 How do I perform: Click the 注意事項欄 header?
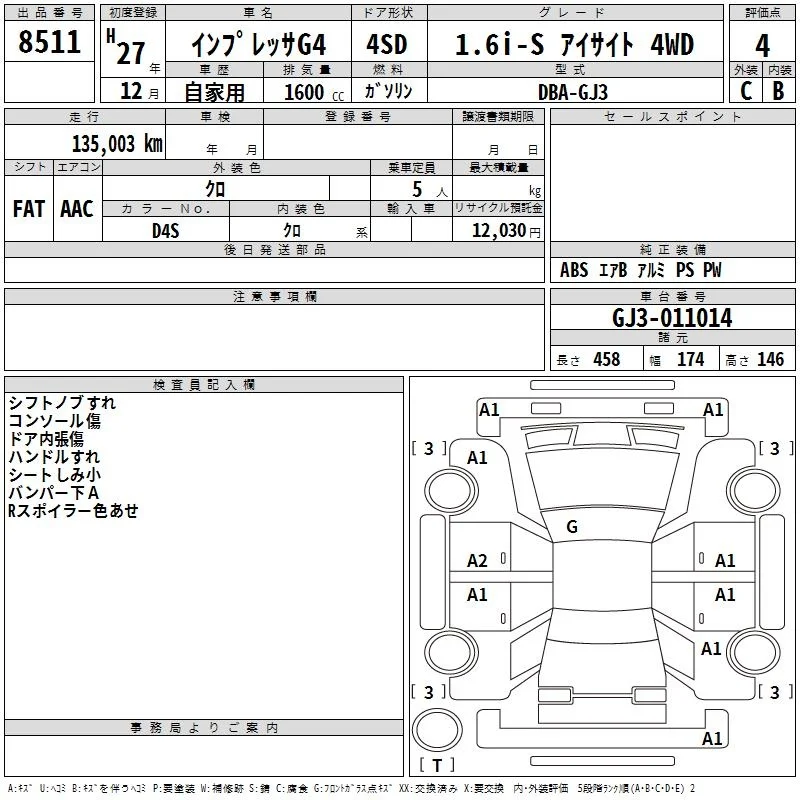(x=274, y=296)
